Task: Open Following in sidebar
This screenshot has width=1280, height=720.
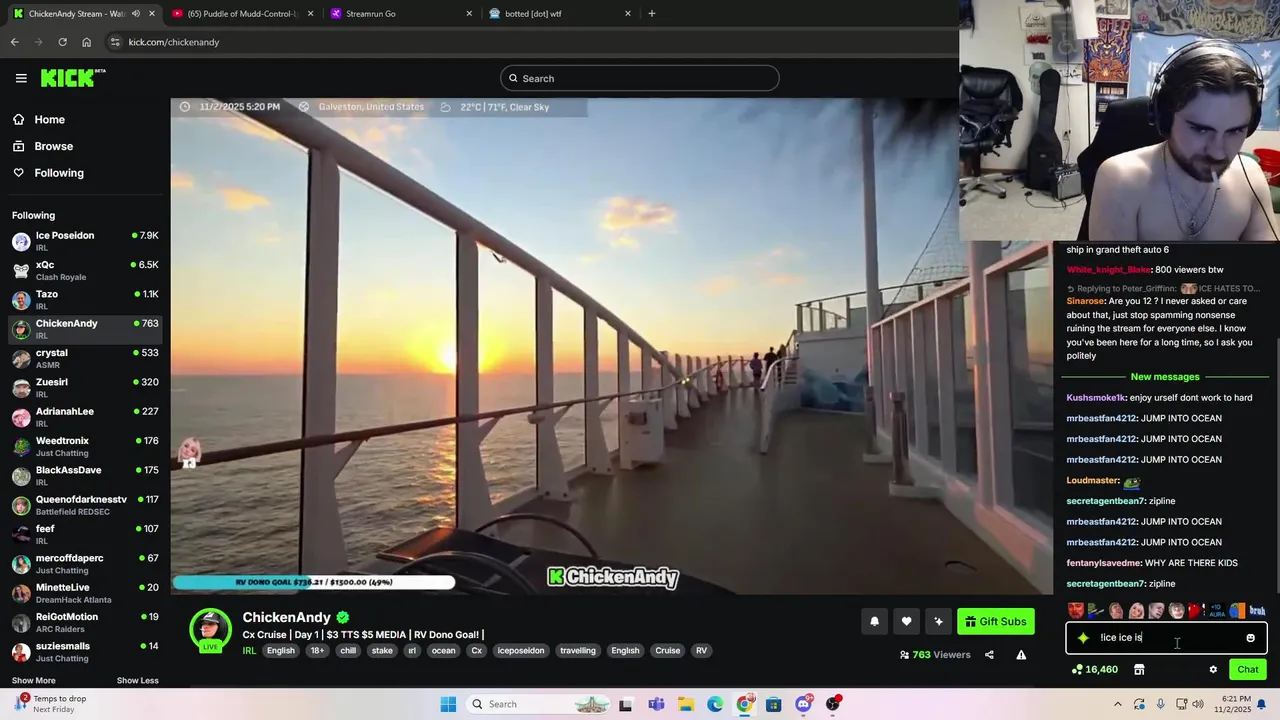Action: 59,173
